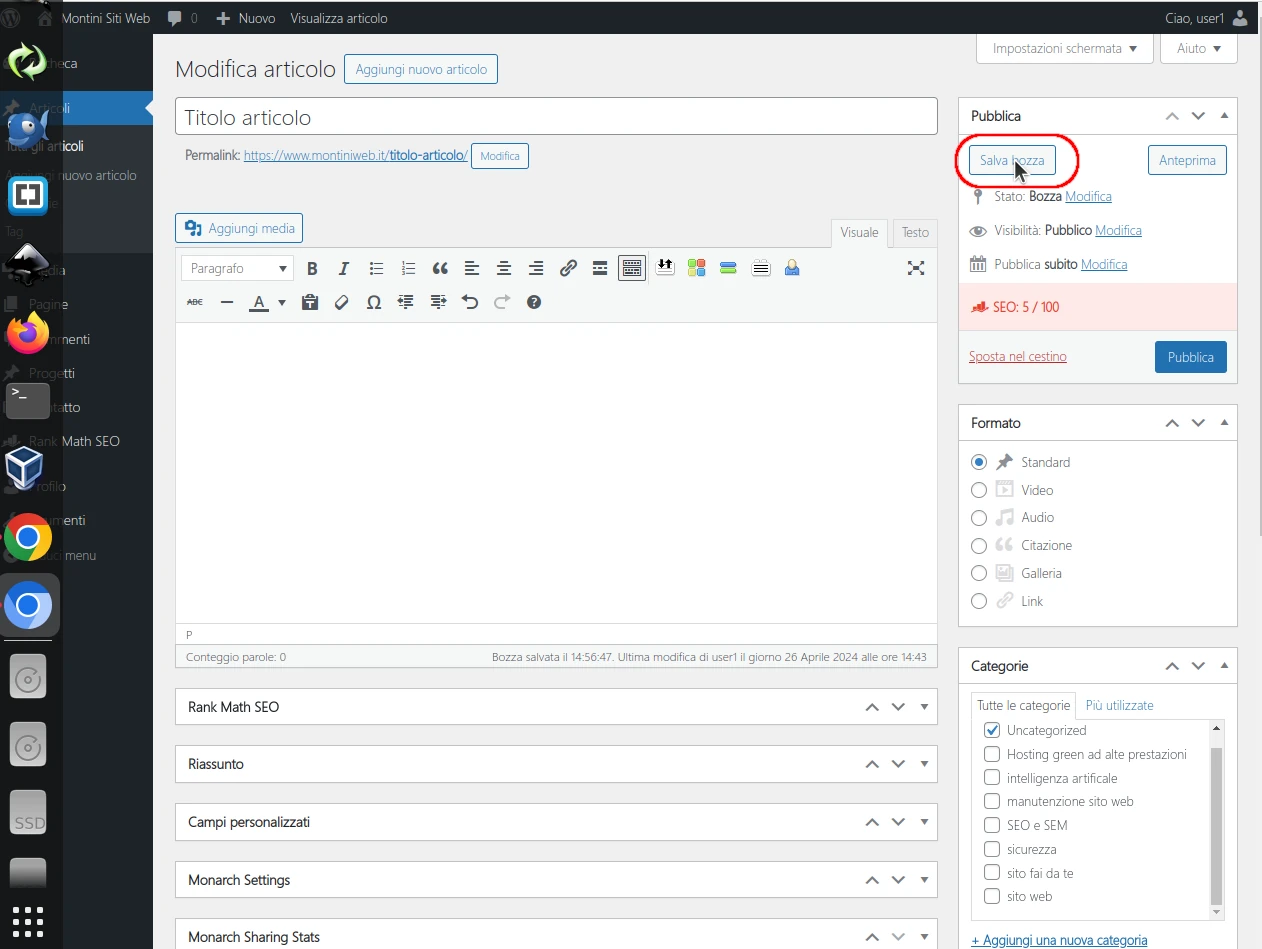Click the blue Pubblica button
Screen dimensions: 1262x949
click(1190, 357)
